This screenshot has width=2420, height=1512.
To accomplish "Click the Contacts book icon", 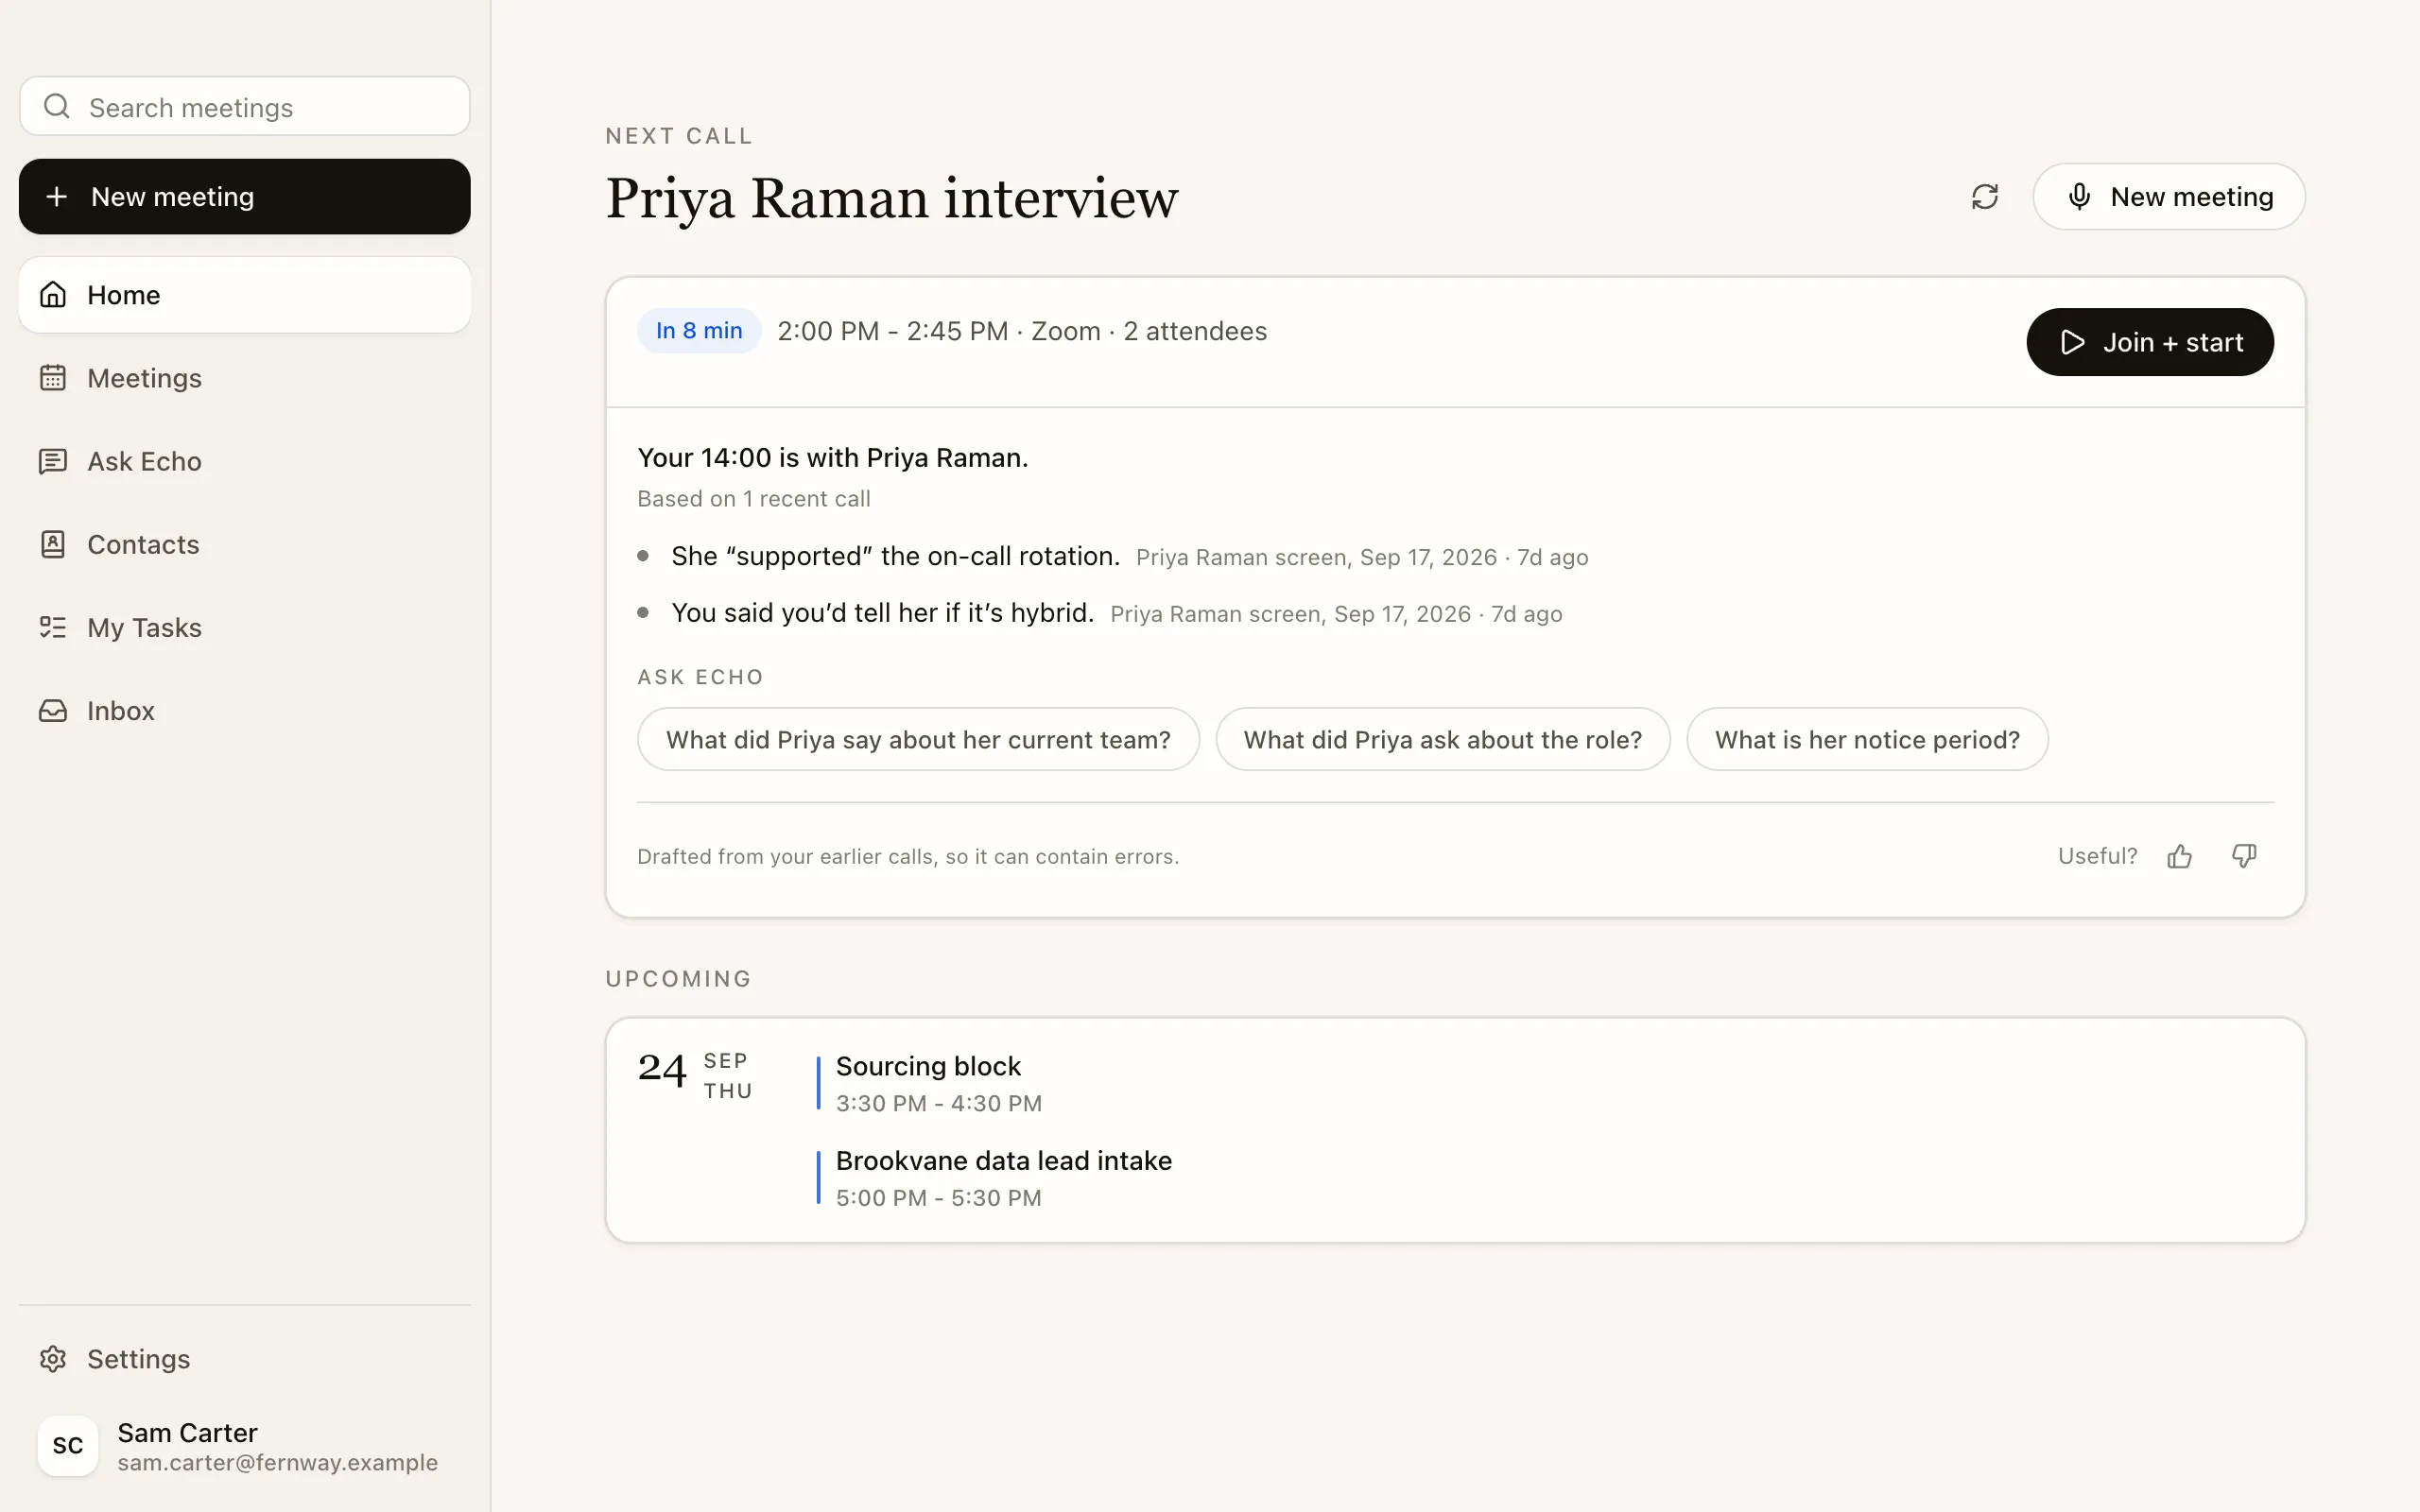I will click(x=53, y=544).
